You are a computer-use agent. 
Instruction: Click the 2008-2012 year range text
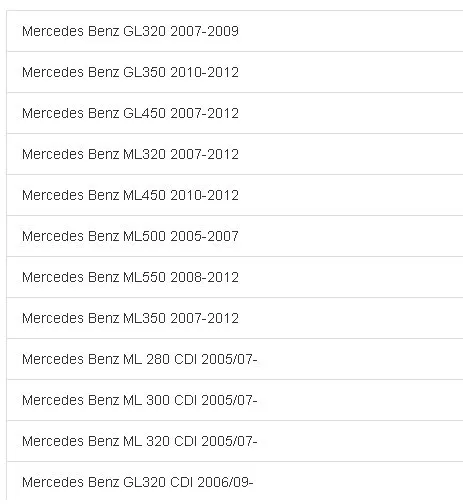pyautogui.click(x=204, y=277)
